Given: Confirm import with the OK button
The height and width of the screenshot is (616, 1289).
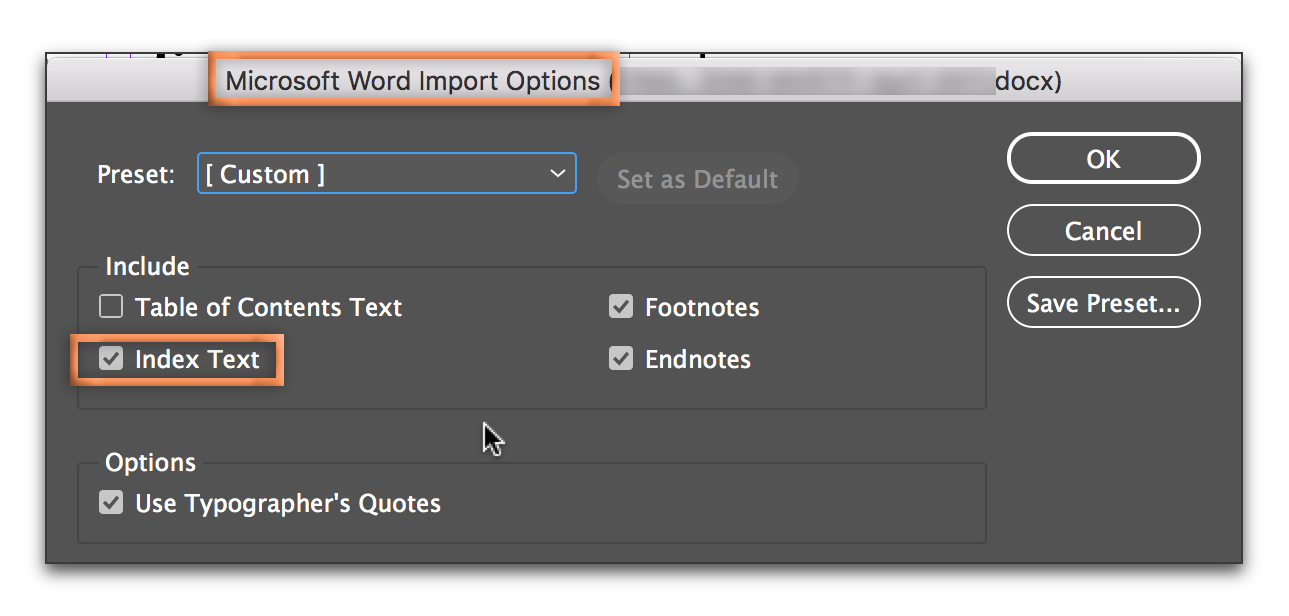Looking at the screenshot, I should coord(1103,159).
